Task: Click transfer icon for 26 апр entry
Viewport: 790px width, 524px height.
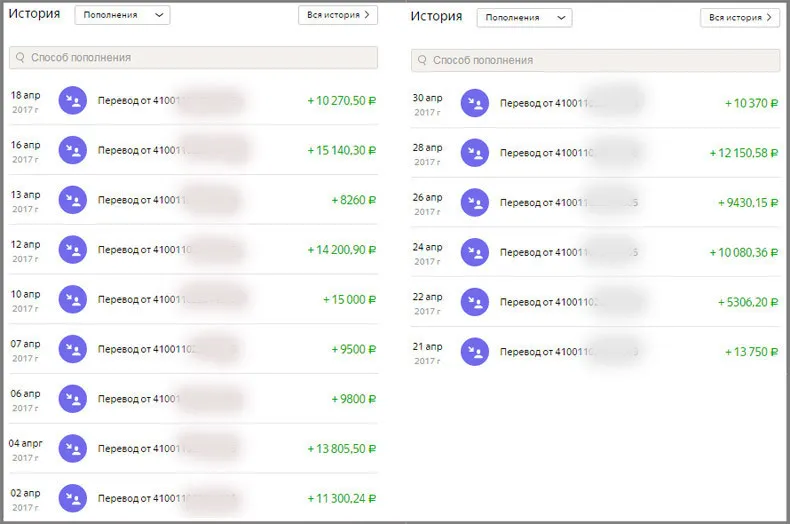Action: click(474, 203)
